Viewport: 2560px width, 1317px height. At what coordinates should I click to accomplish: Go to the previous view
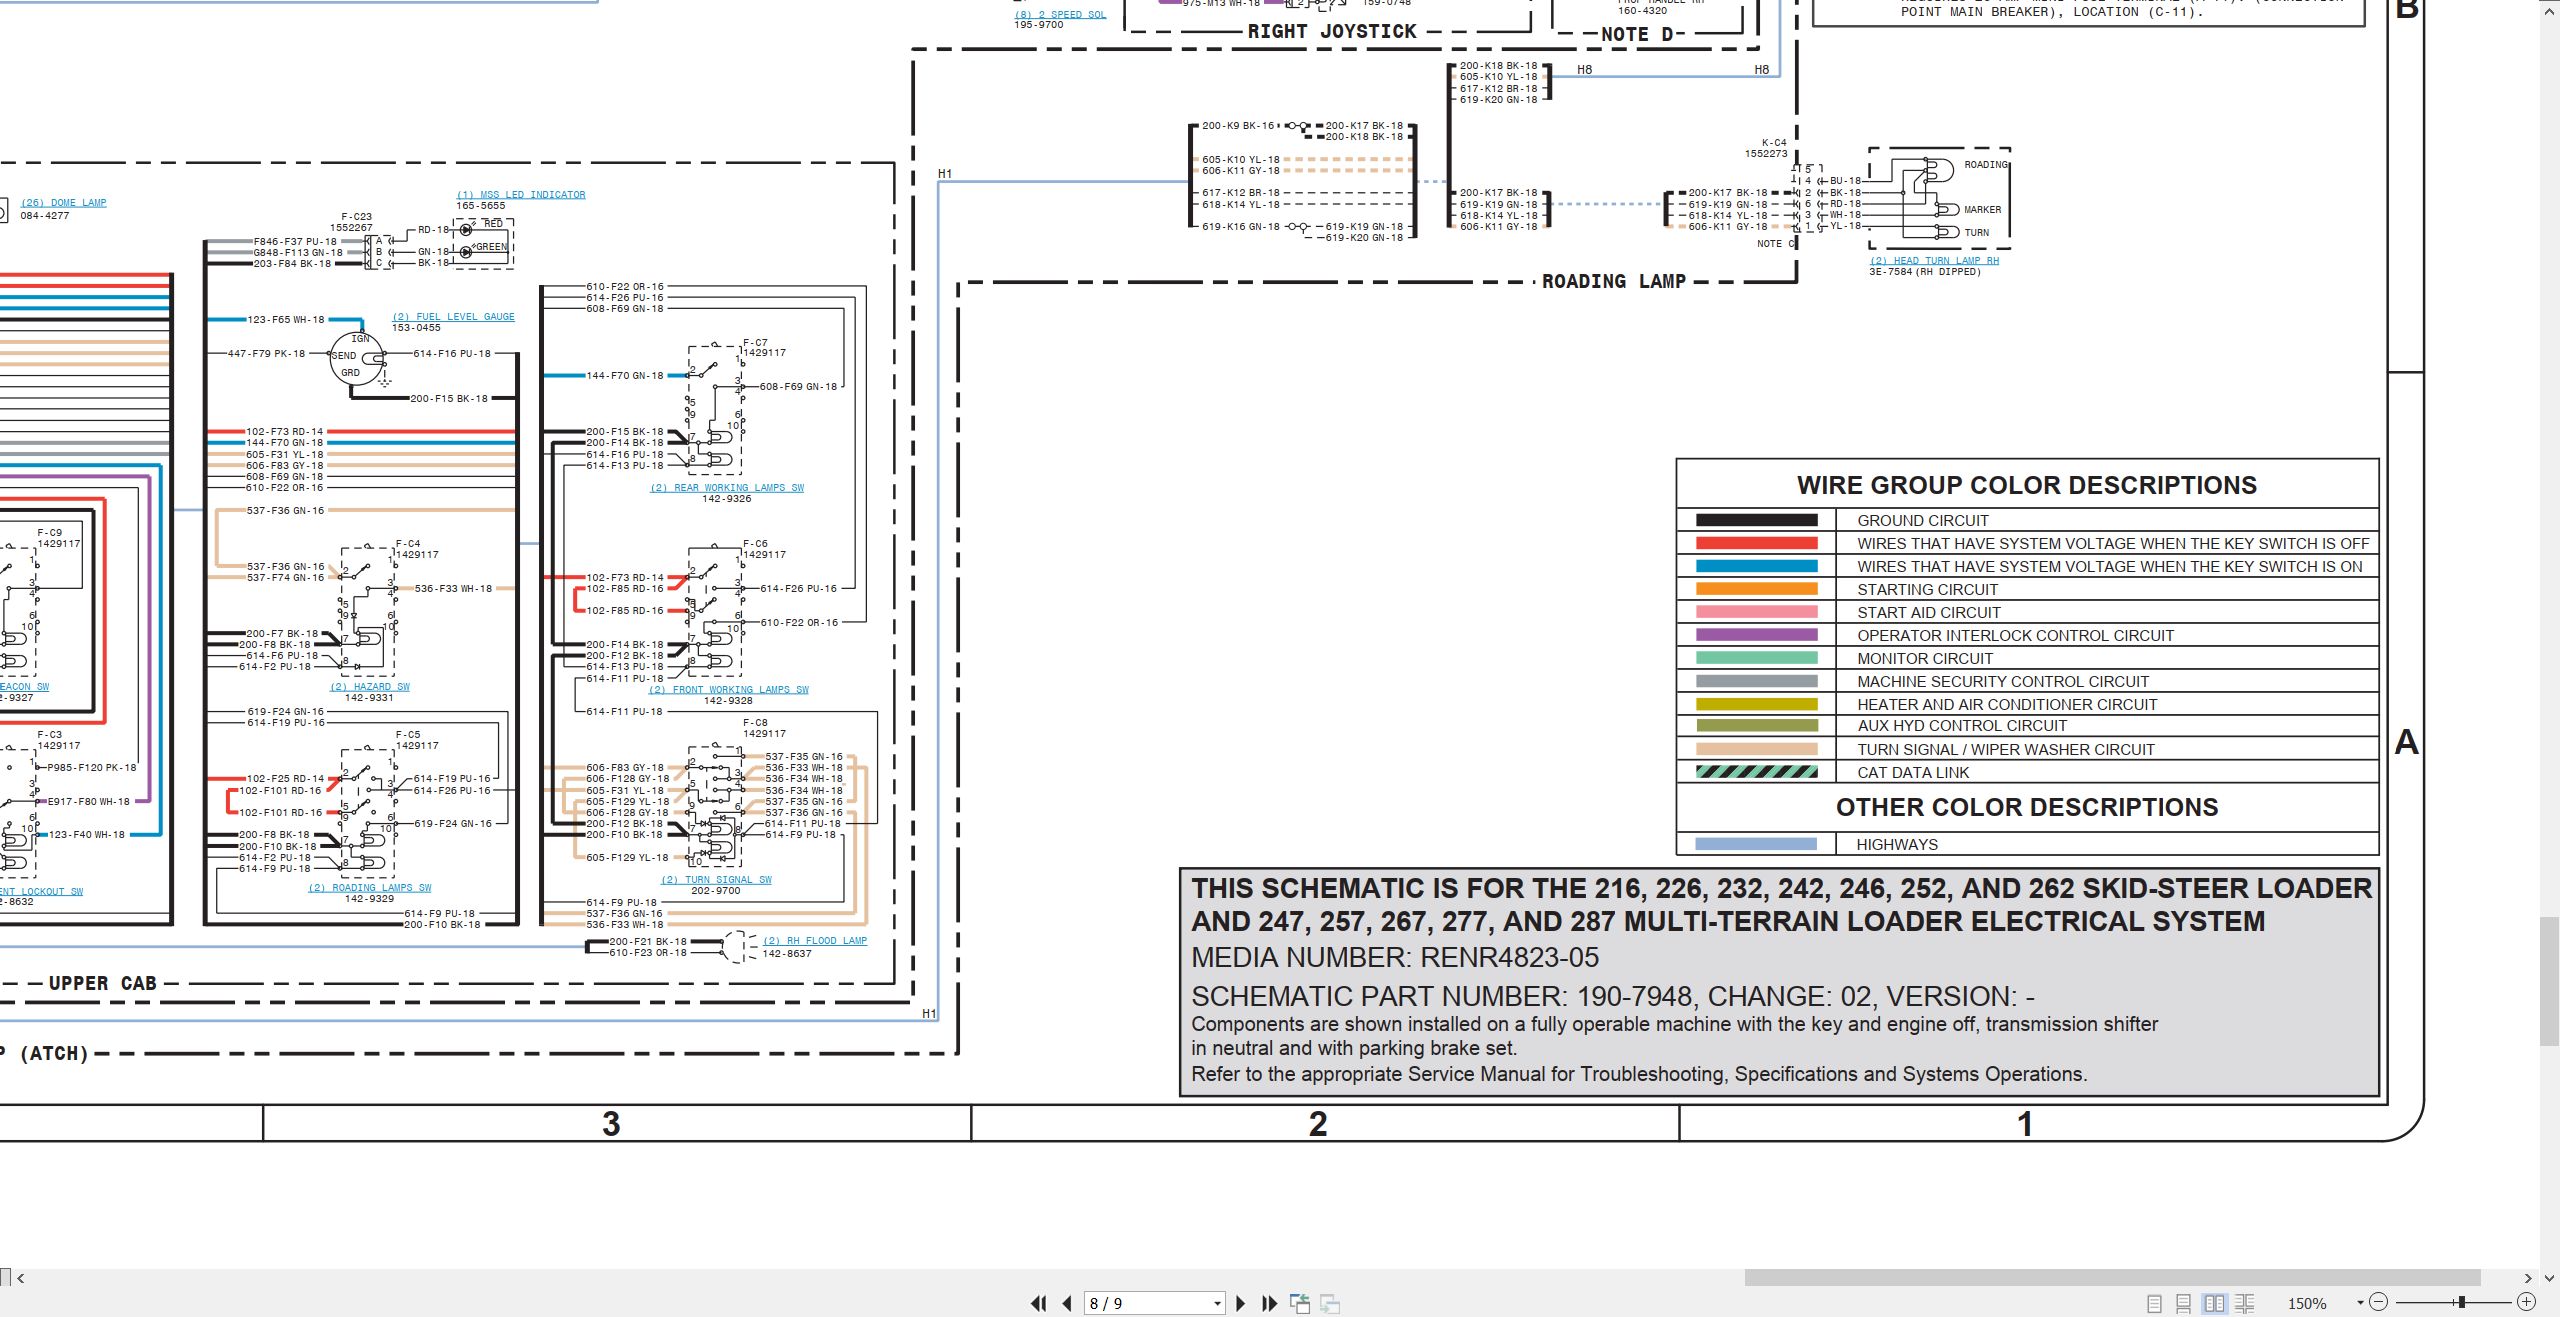[1300, 1303]
